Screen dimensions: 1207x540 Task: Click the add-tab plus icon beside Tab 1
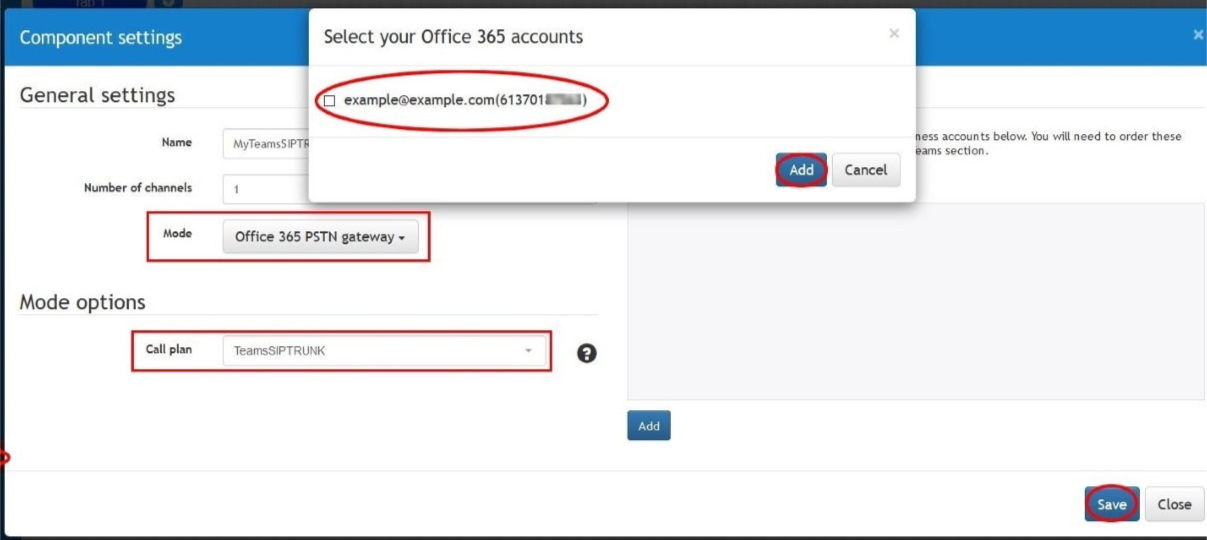168,3
